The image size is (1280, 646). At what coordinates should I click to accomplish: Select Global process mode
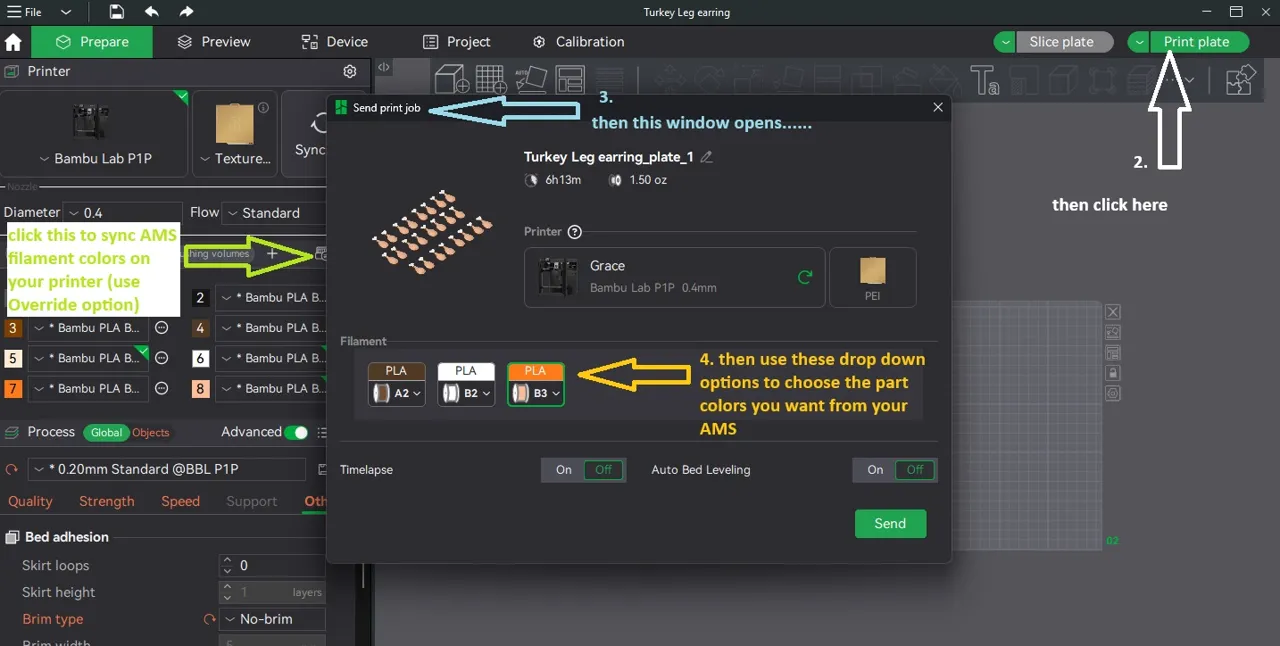(106, 432)
